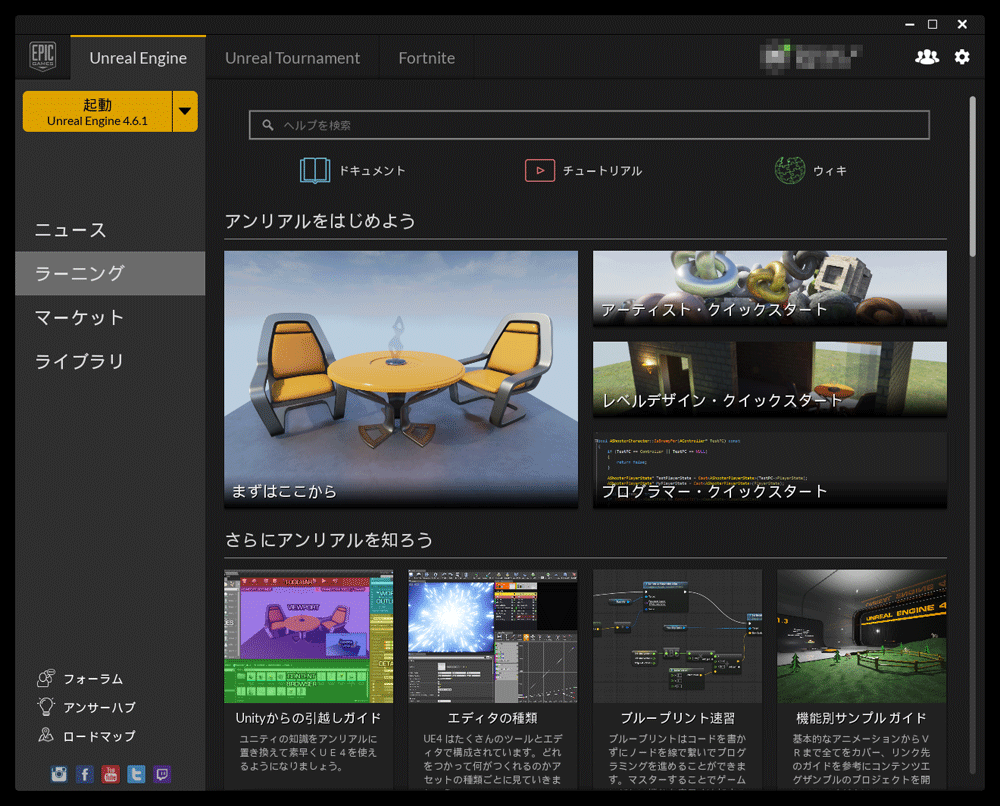Open the 機能別サンプルガイド thumbnail image
Screen dimensions: 1000x806
tap(862, 636)
